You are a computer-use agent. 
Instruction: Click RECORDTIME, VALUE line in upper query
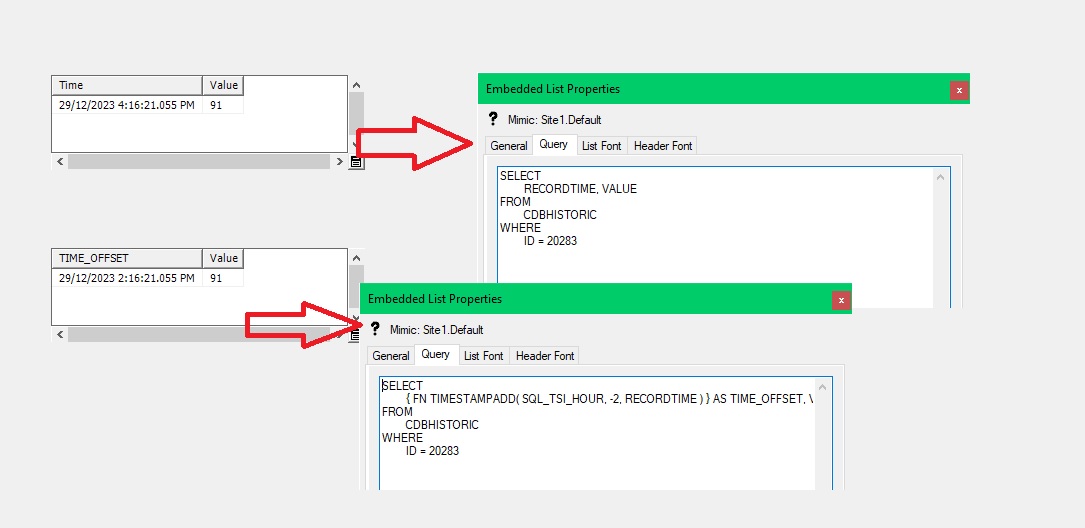point(580,189)
